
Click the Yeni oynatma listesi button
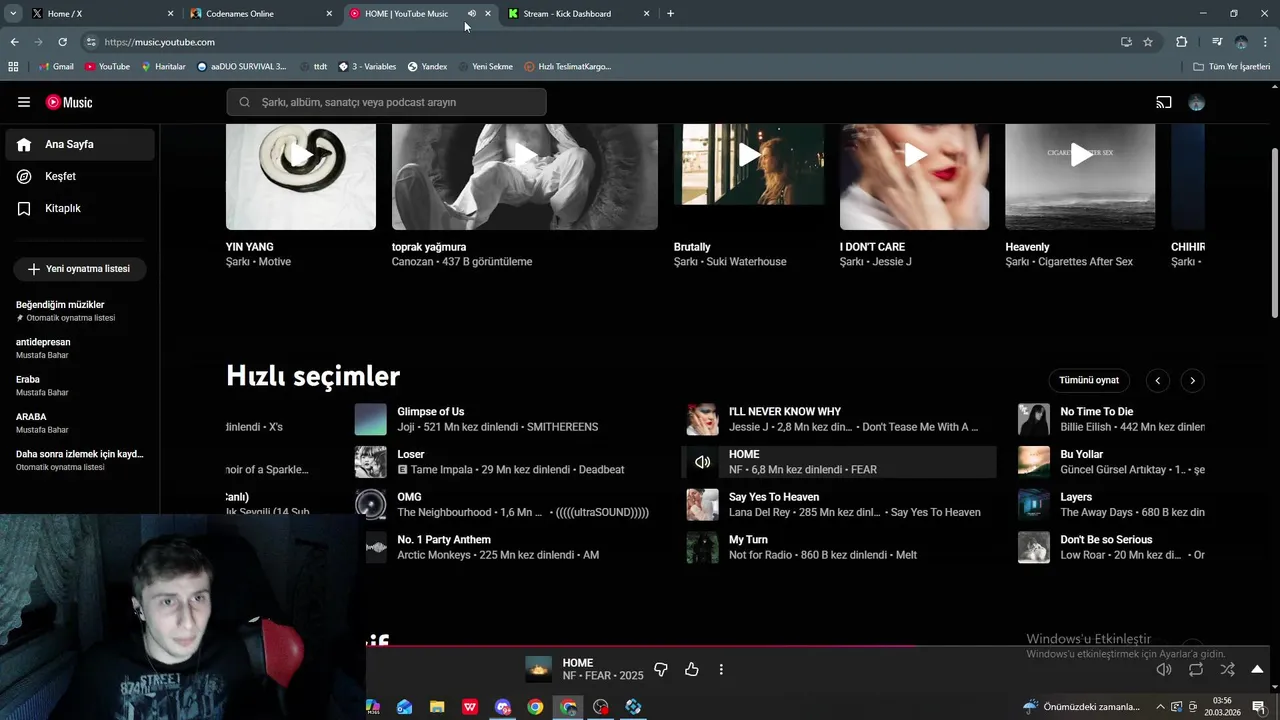80,269
